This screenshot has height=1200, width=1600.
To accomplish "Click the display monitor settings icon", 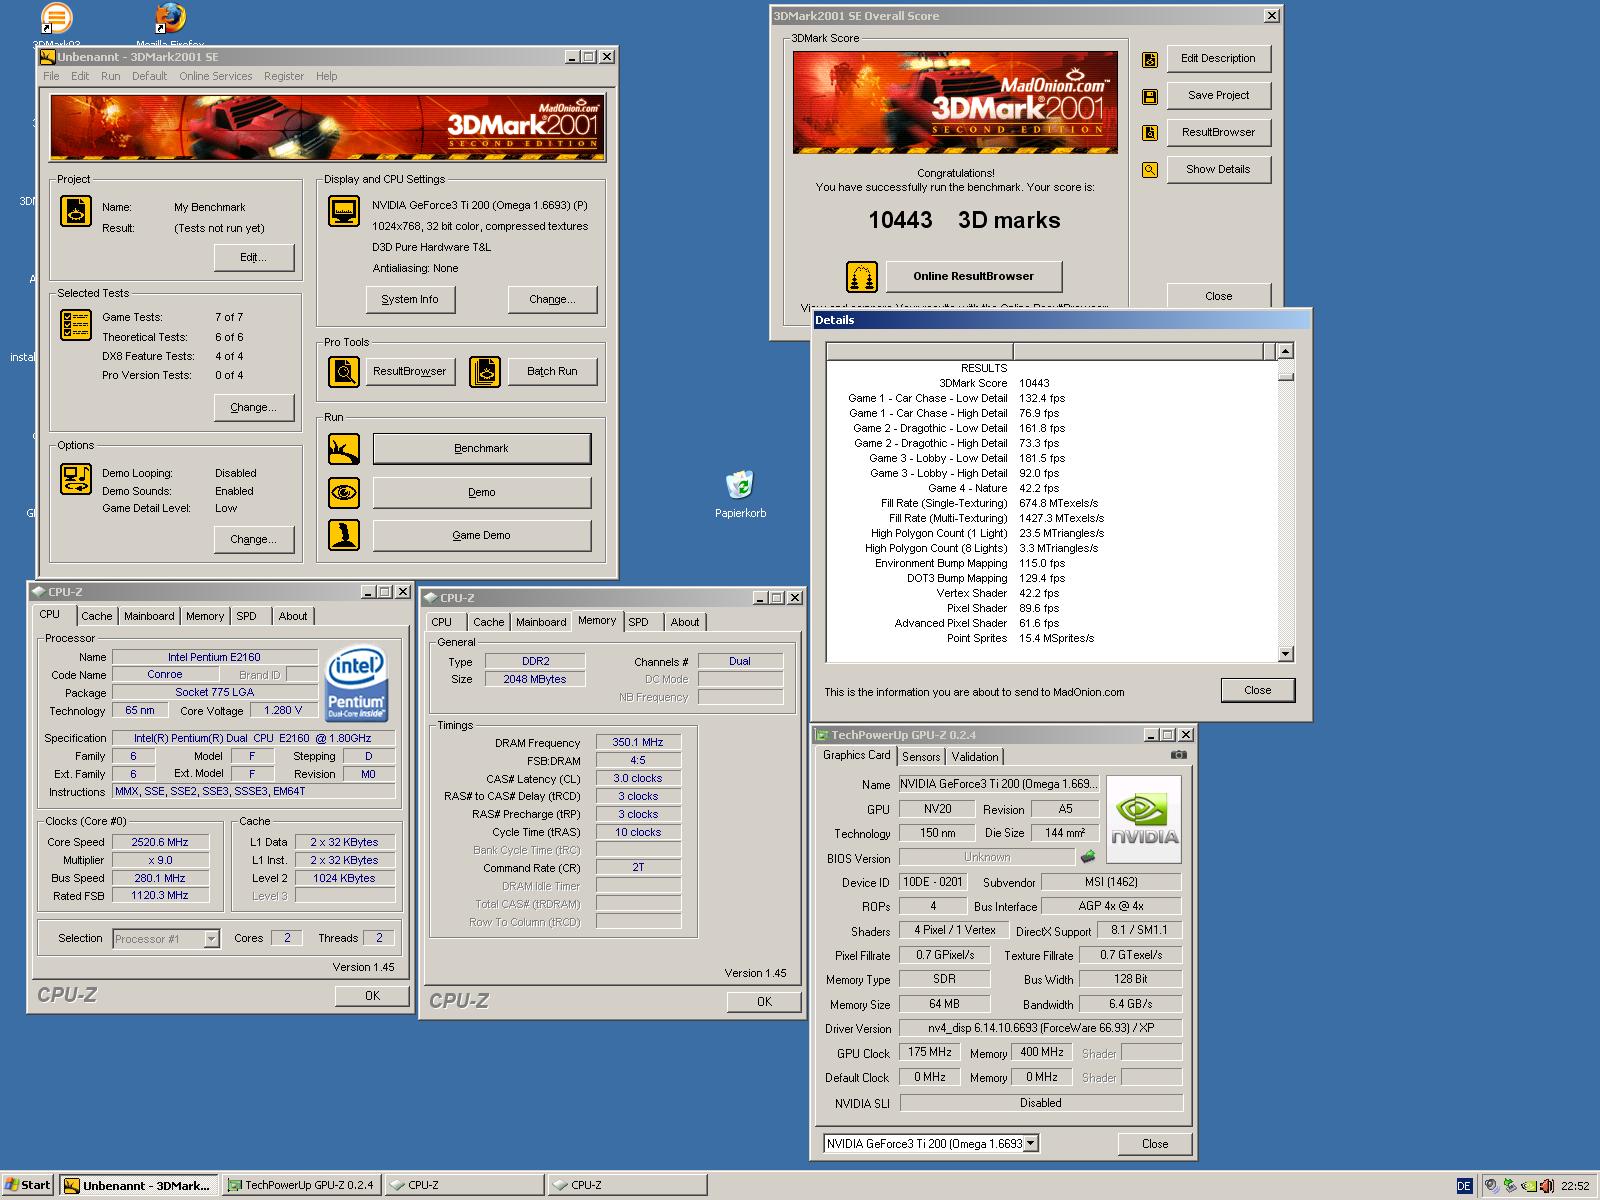I will click(344, 211).
